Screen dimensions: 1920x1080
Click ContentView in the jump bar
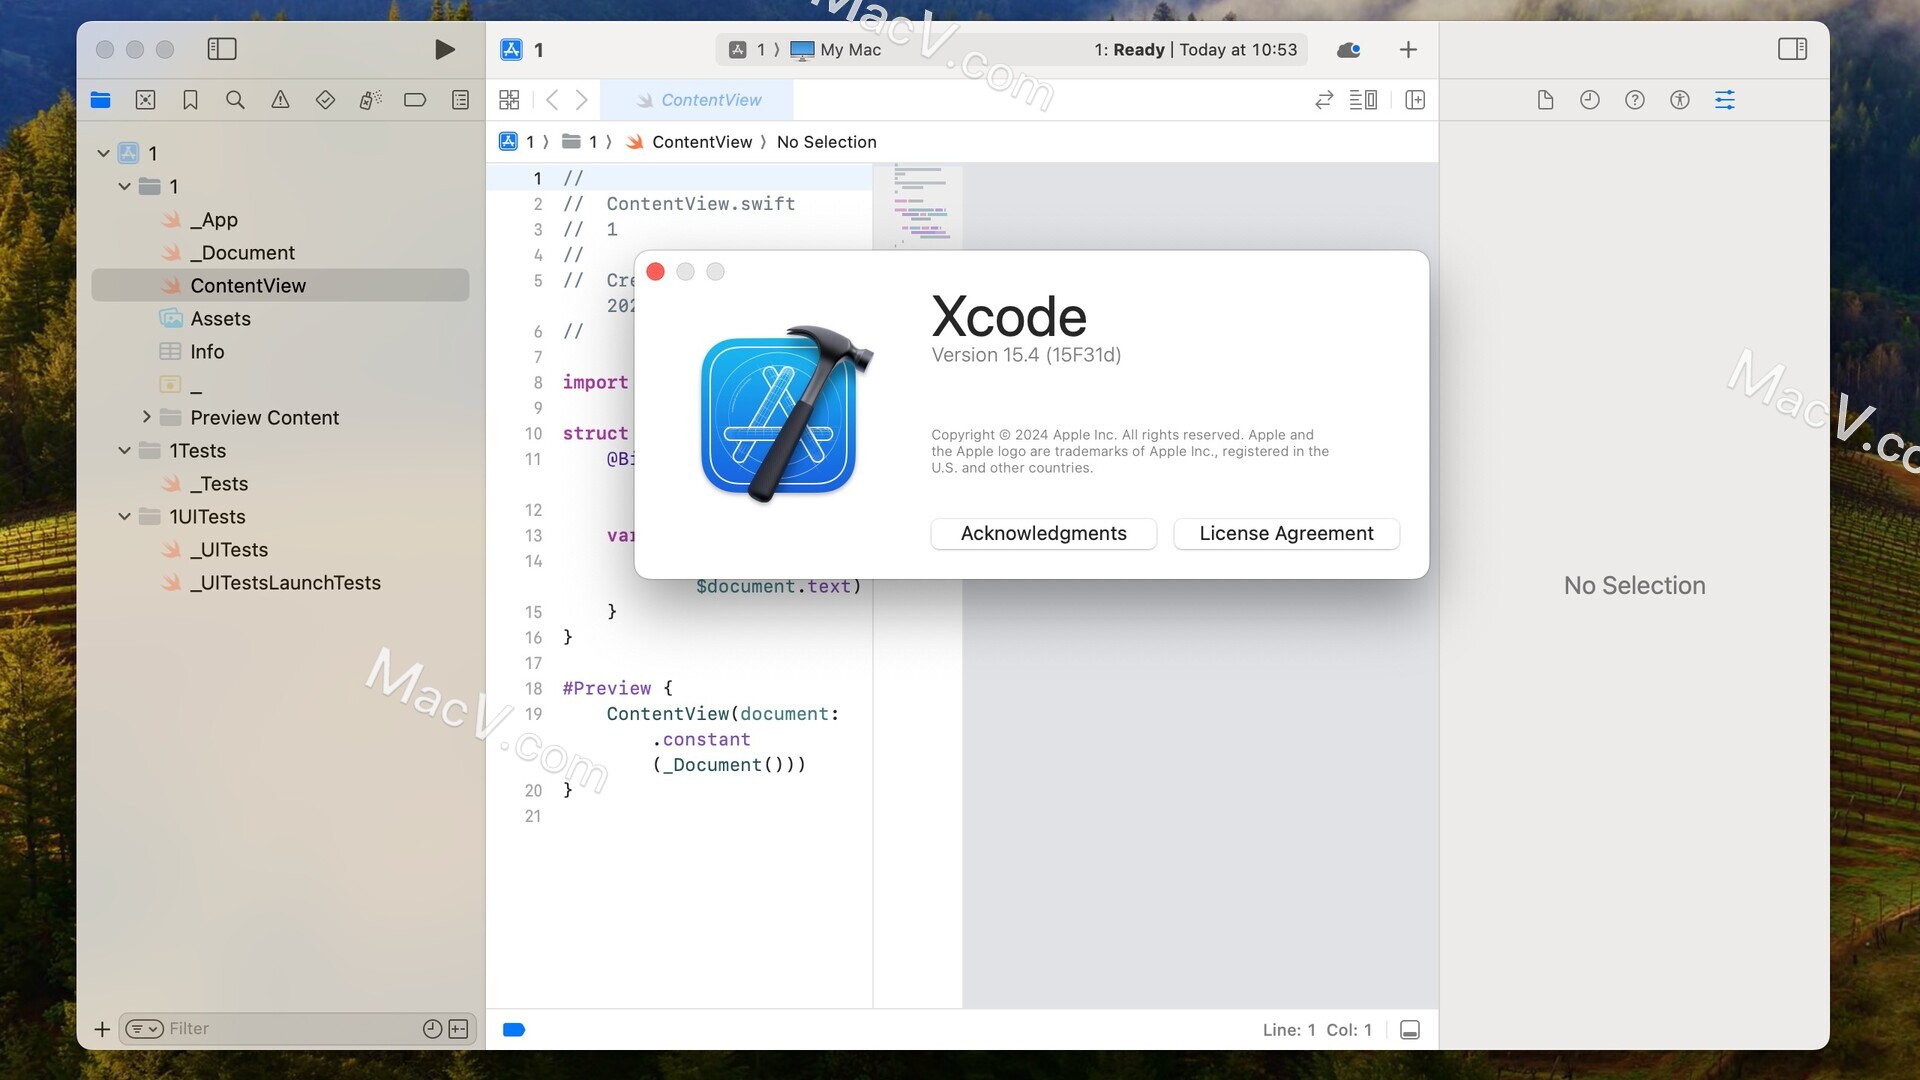[x=690, y=142]
